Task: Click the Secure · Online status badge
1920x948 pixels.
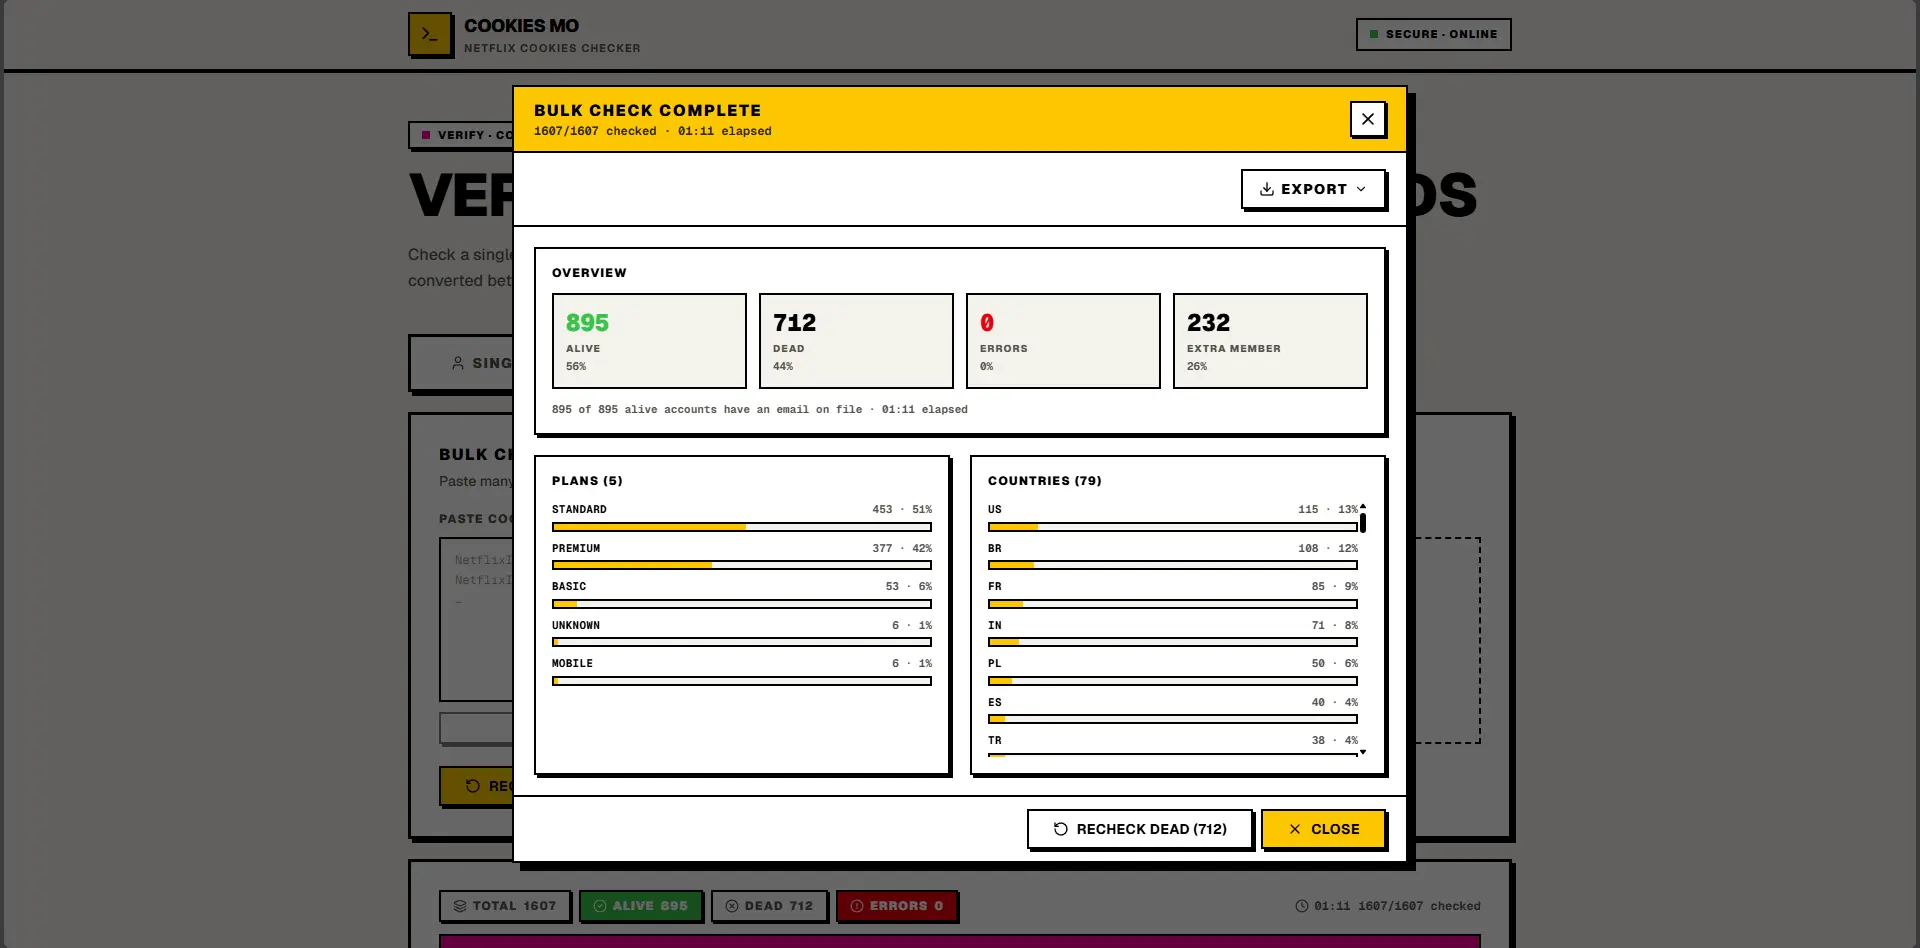Action: [x=1433, y=34]
